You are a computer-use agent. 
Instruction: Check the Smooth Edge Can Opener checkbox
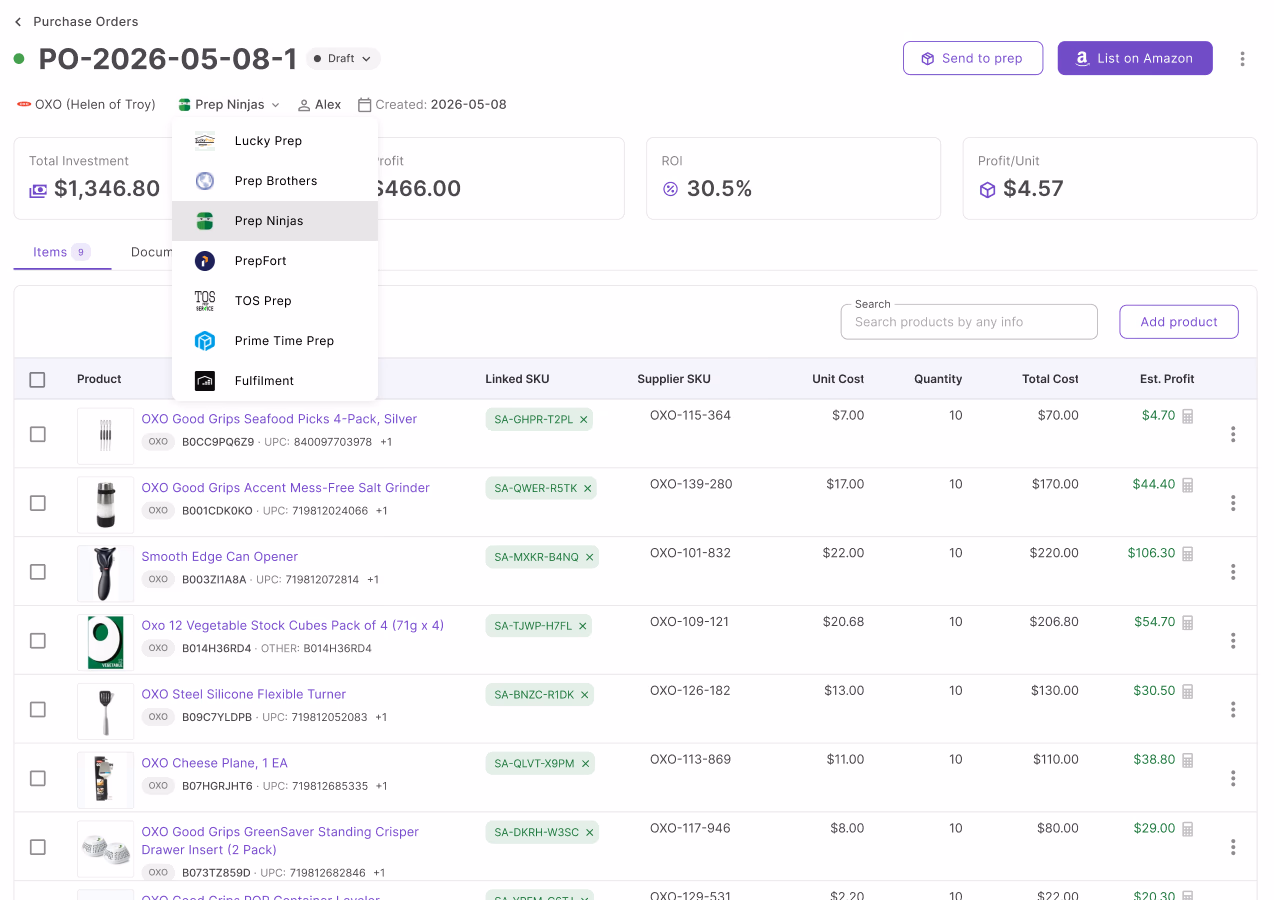coord(37,572)
